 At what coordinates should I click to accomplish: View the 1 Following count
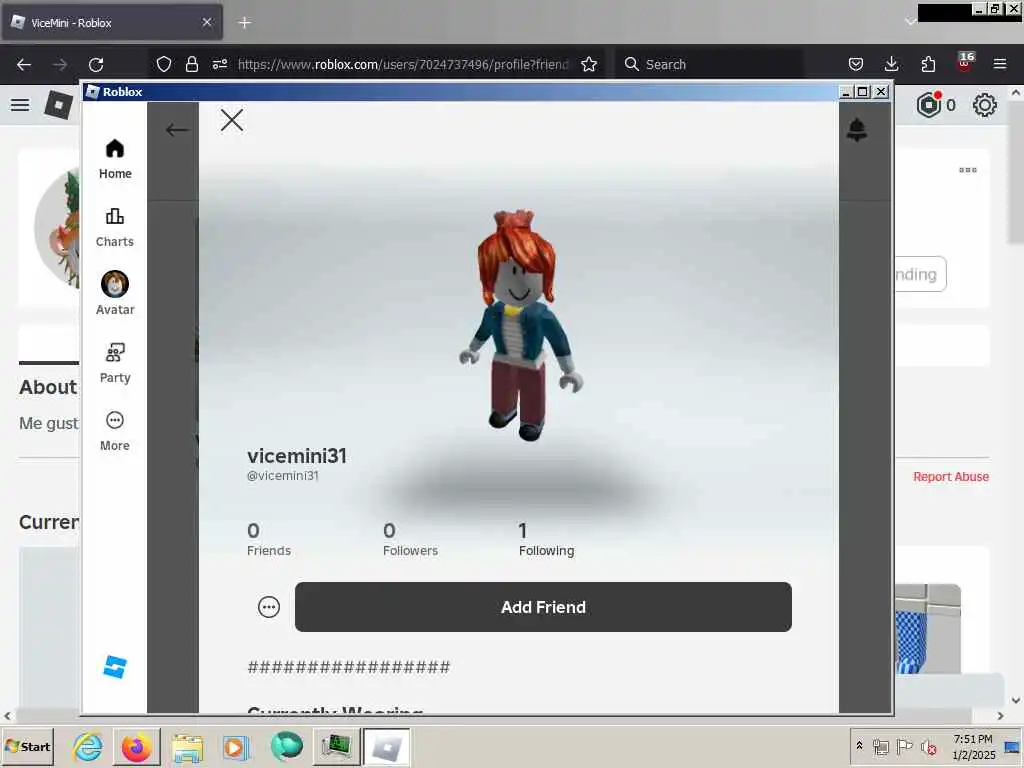546,539
